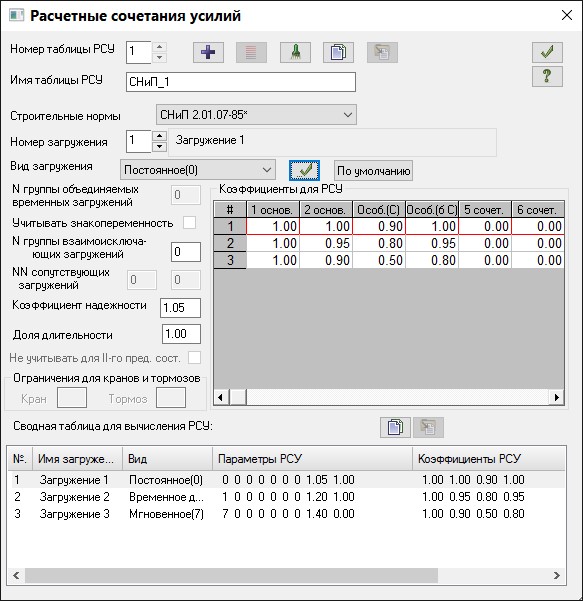The image size is (583, 601).
Task: Select the Загружение 2 row in summary table
Action: (x=286, y=497)
